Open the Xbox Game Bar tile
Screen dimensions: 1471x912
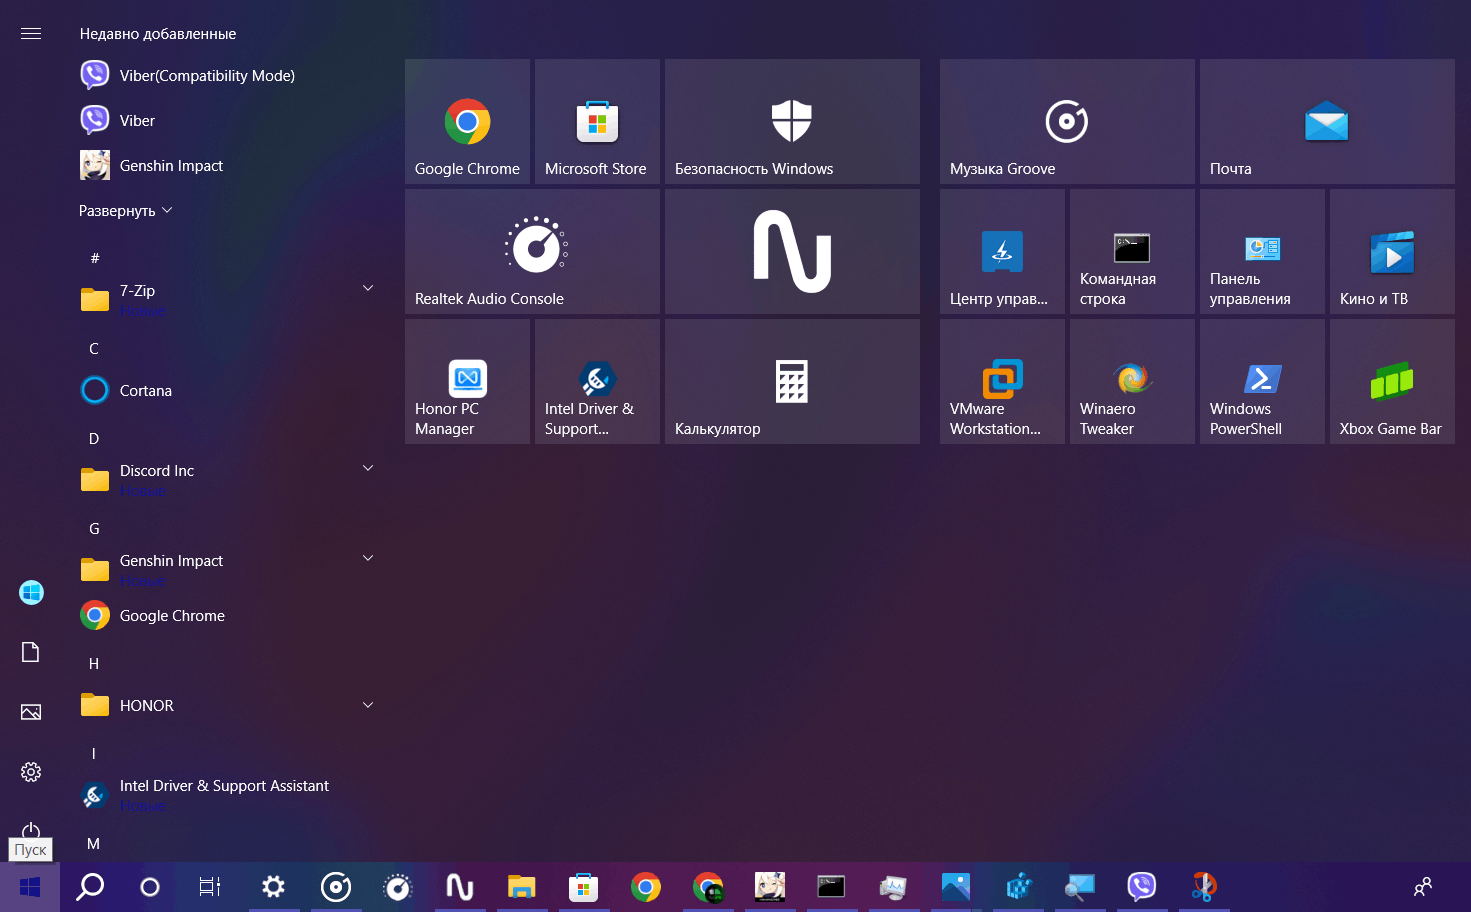1392,381
